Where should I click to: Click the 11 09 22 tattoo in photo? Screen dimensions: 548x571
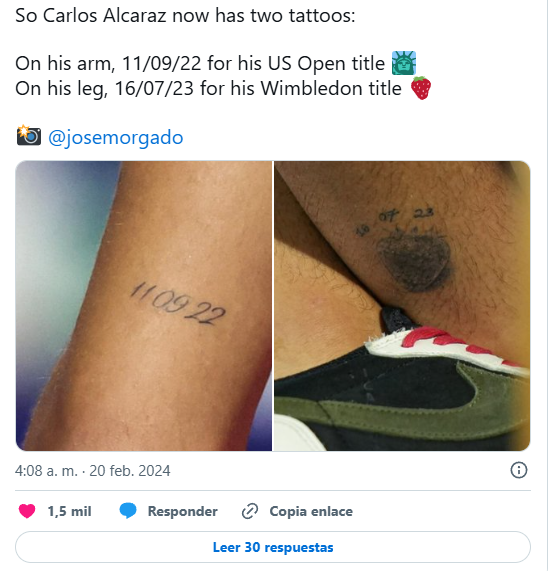(x=178, y=304)
